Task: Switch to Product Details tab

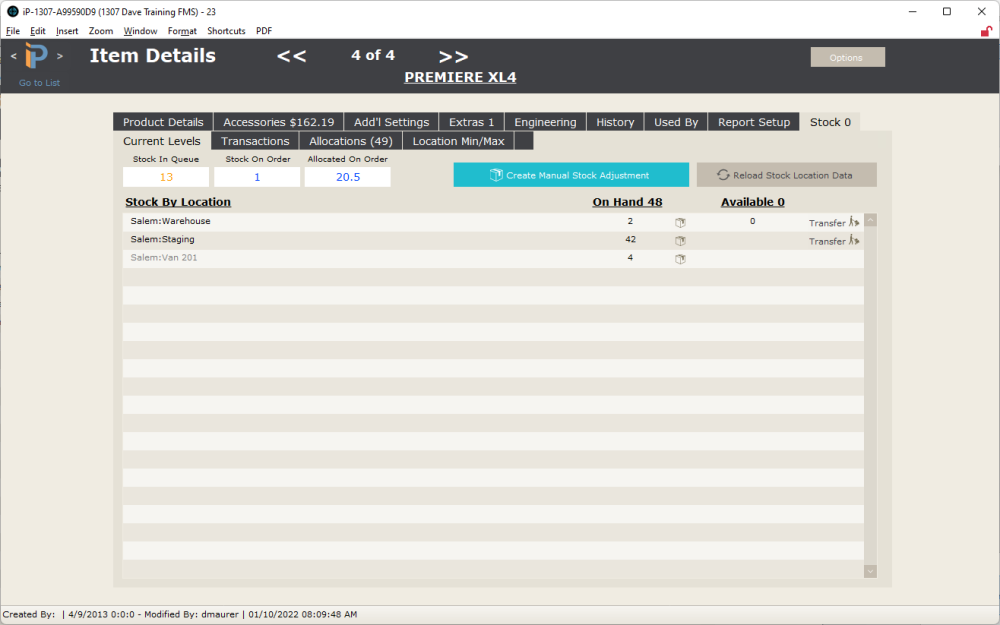Action: [163, 122]
